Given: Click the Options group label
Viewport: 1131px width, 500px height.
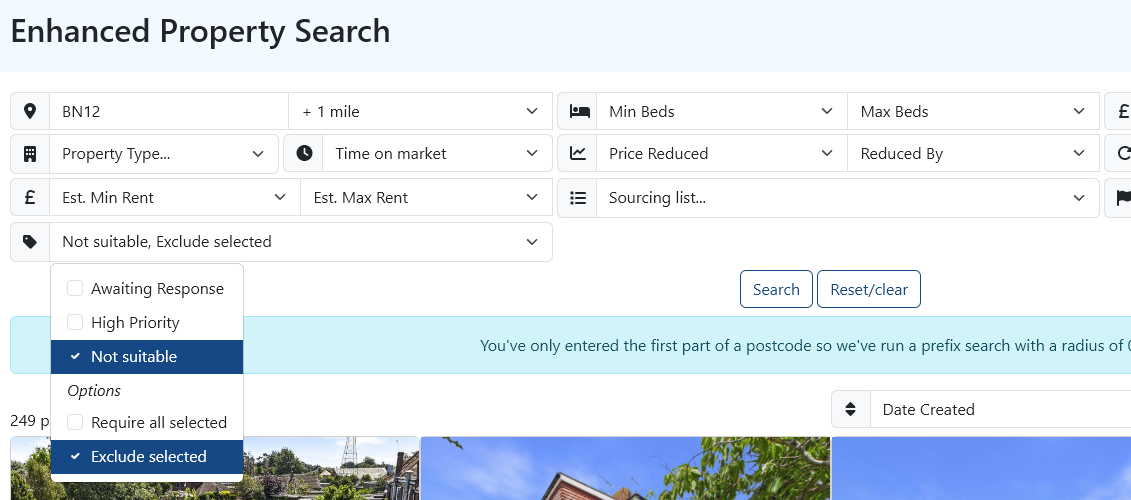Looking at the screenshot, I should pyautogui.click(x=94, y=390).
